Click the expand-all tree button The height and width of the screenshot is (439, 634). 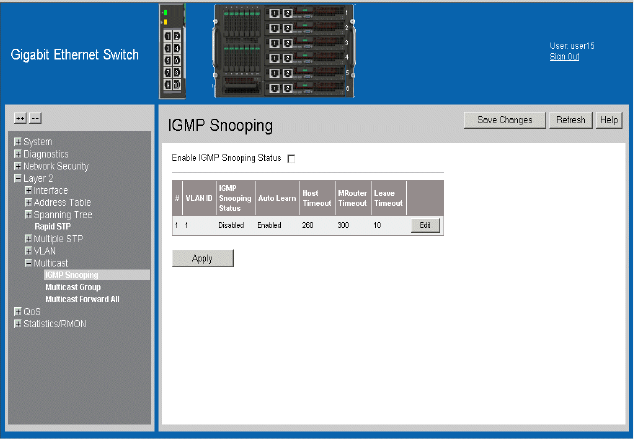[19, 118]
